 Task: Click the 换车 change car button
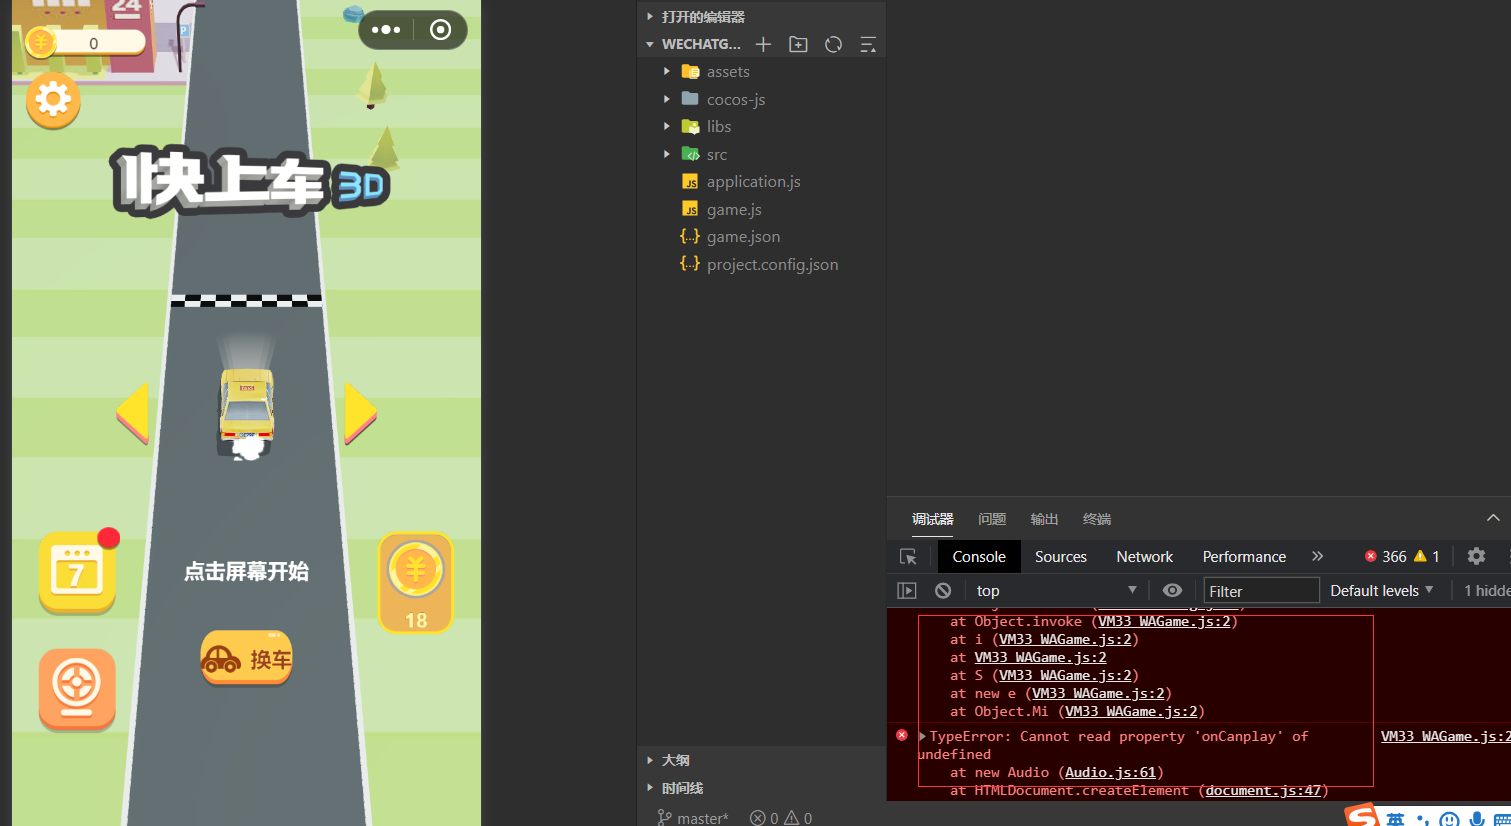click(x=246, y=658)
